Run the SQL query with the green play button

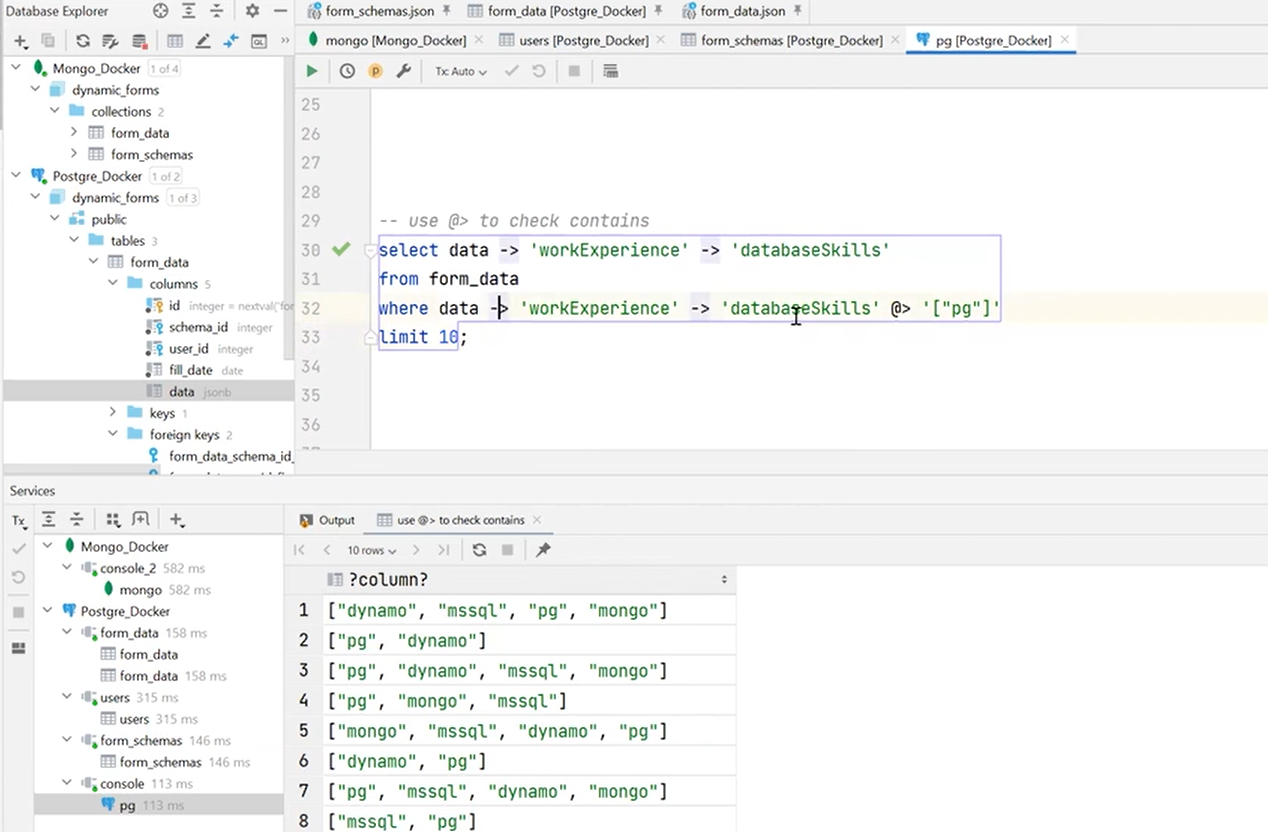pos(311,70)
